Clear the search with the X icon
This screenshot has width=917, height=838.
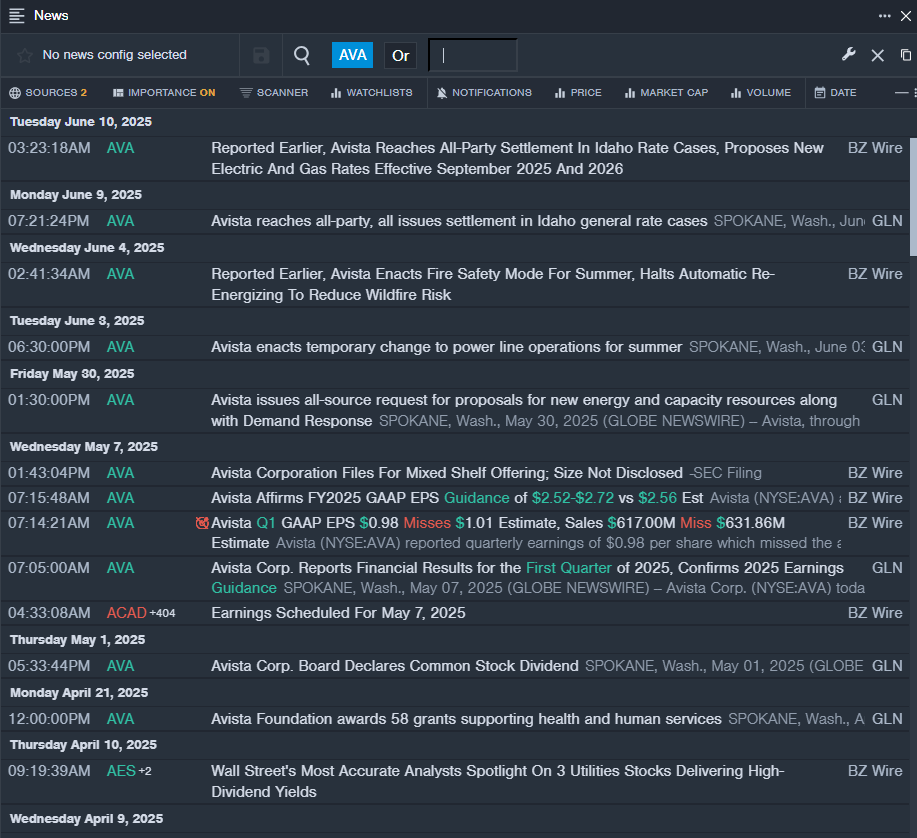(x=877, y=56)
